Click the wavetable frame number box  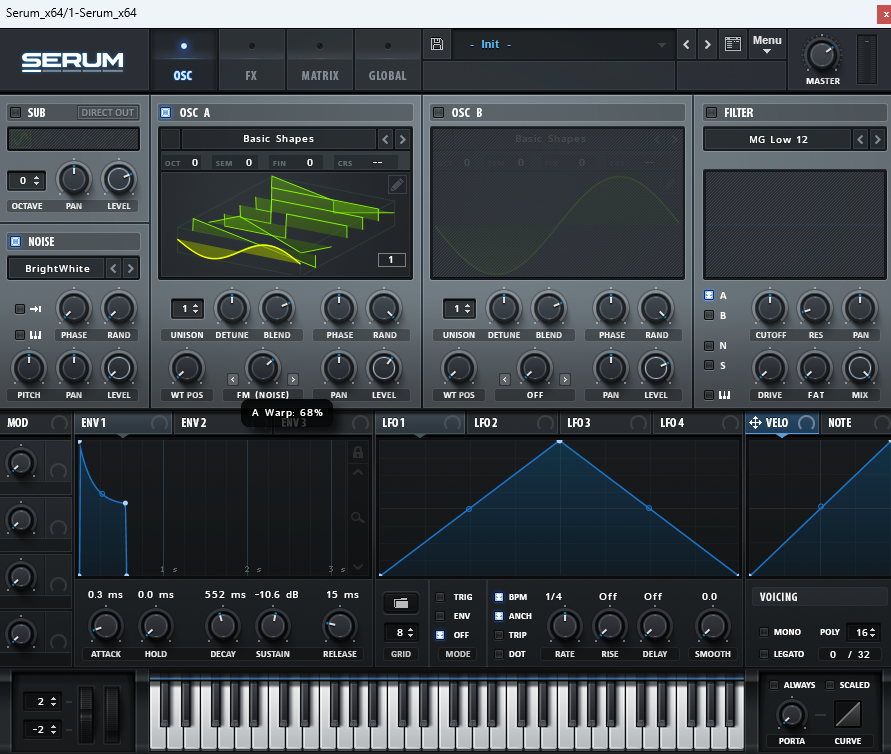coord(392,260)
